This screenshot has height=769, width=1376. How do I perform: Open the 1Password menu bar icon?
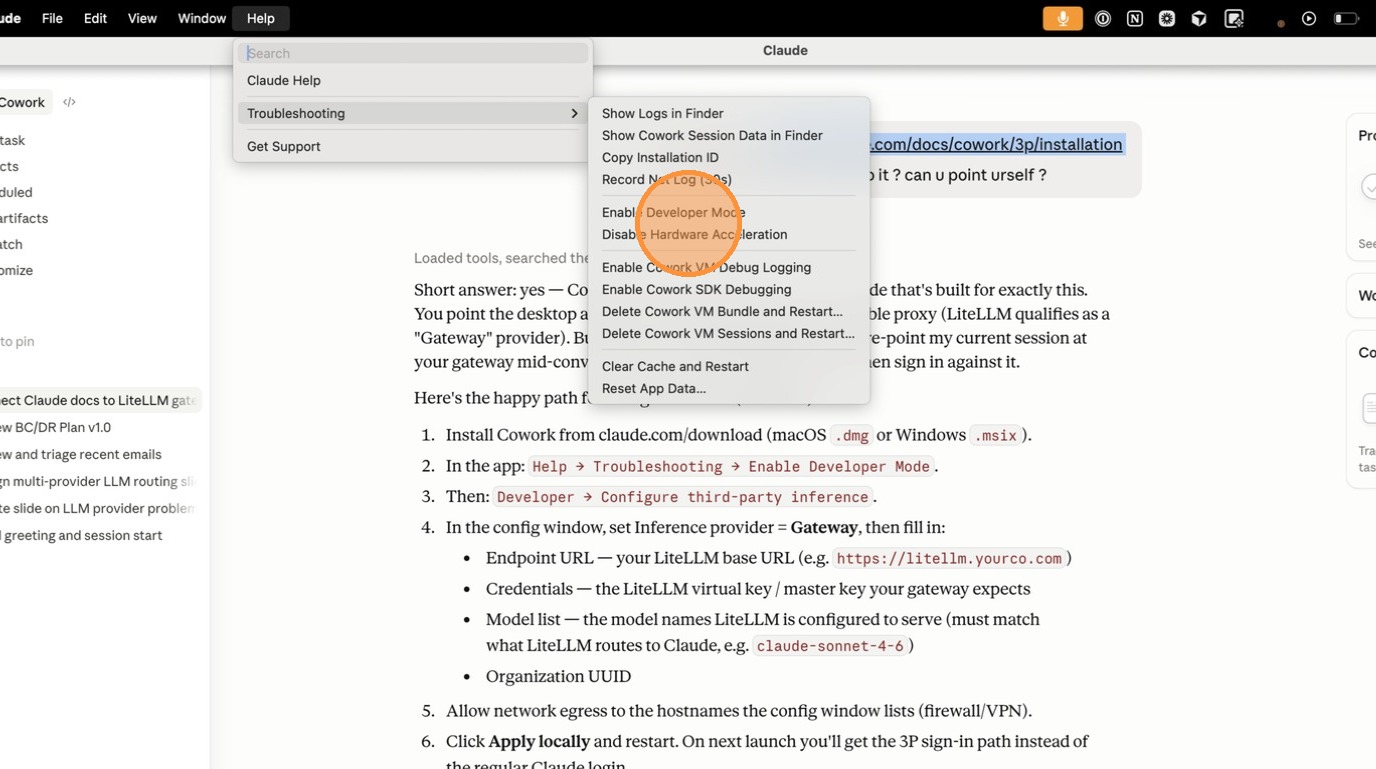[1103, 18]
